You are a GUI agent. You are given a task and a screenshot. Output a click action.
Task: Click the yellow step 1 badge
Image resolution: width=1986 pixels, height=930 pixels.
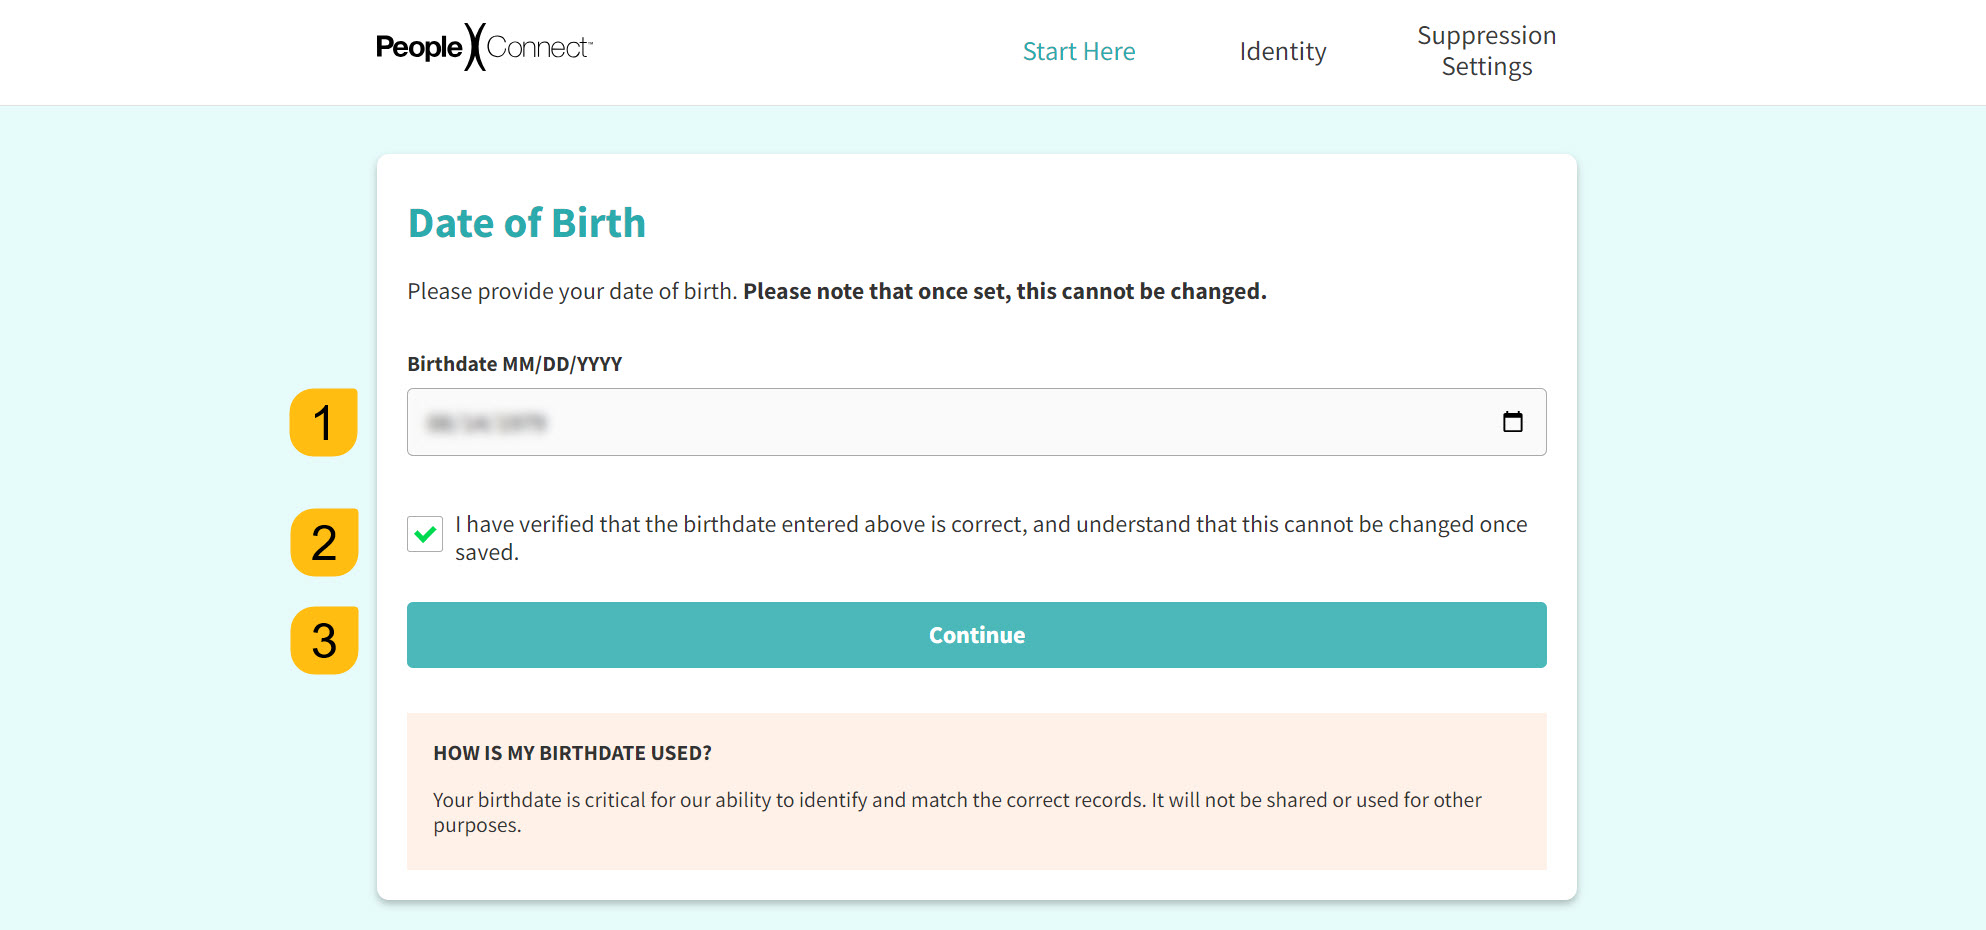[324, 423]
